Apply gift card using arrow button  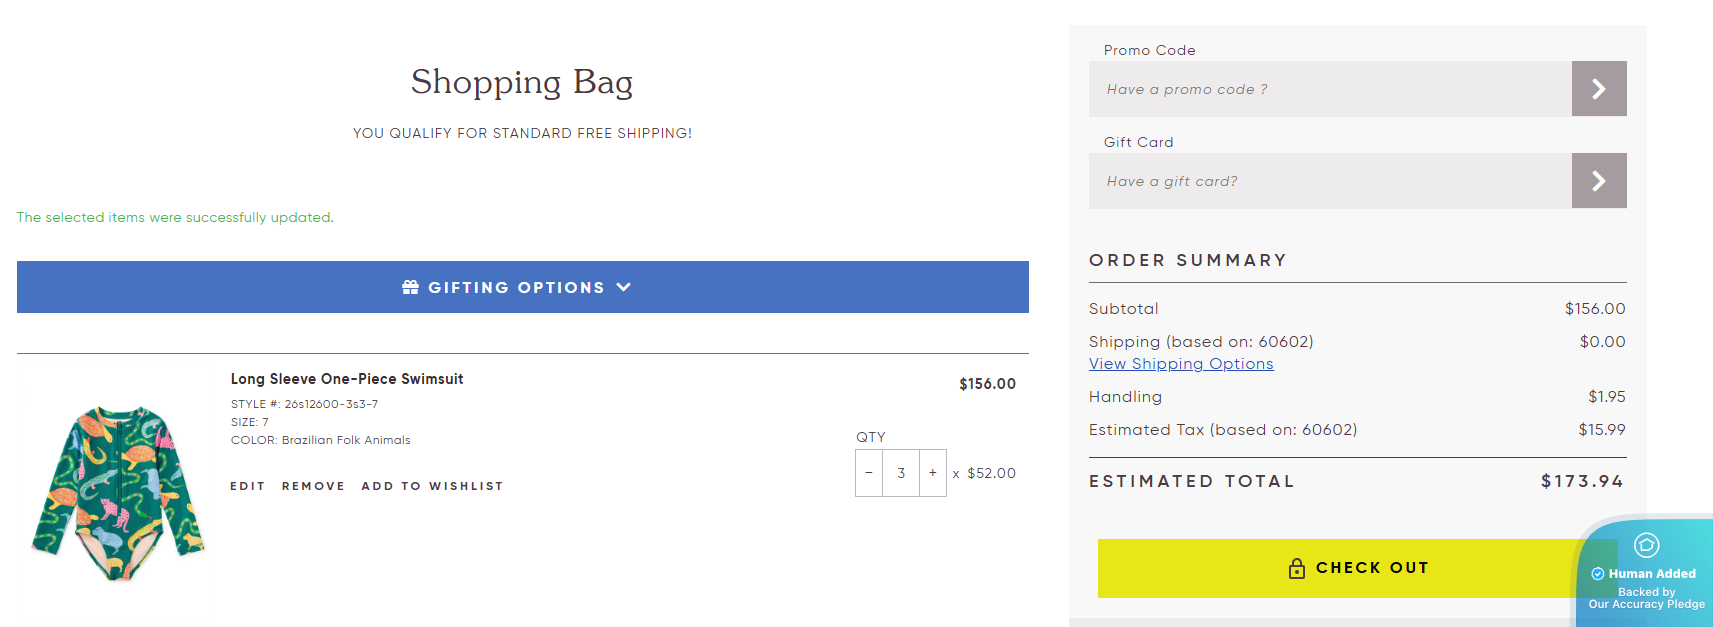click(1598, 181)
